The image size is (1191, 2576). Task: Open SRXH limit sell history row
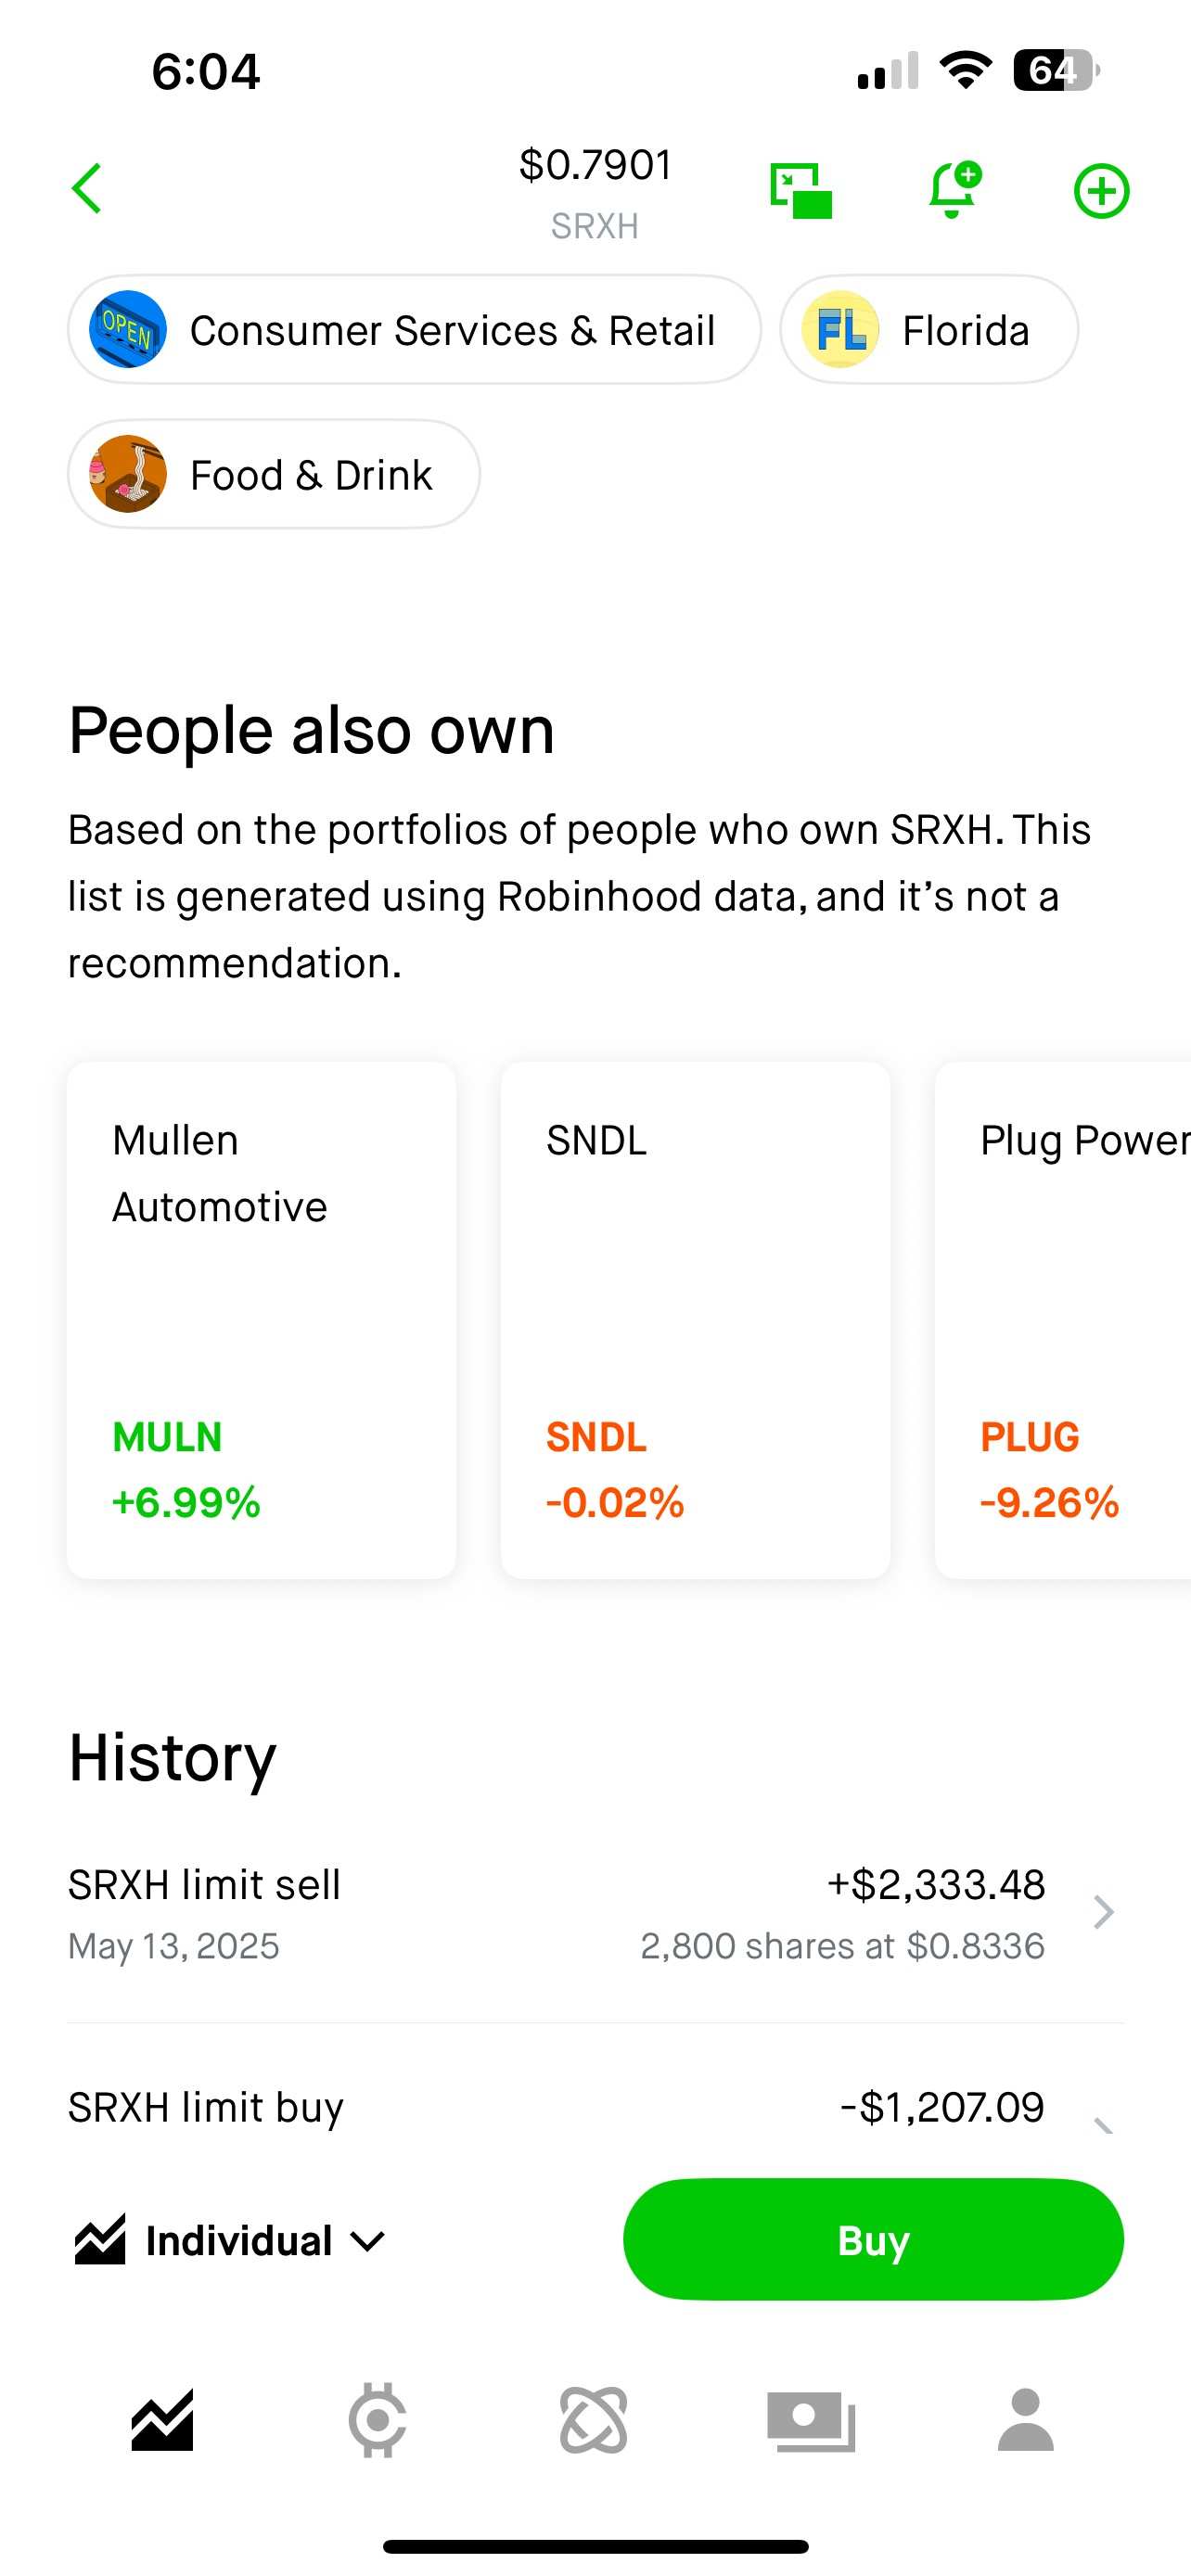[595, 1914]
